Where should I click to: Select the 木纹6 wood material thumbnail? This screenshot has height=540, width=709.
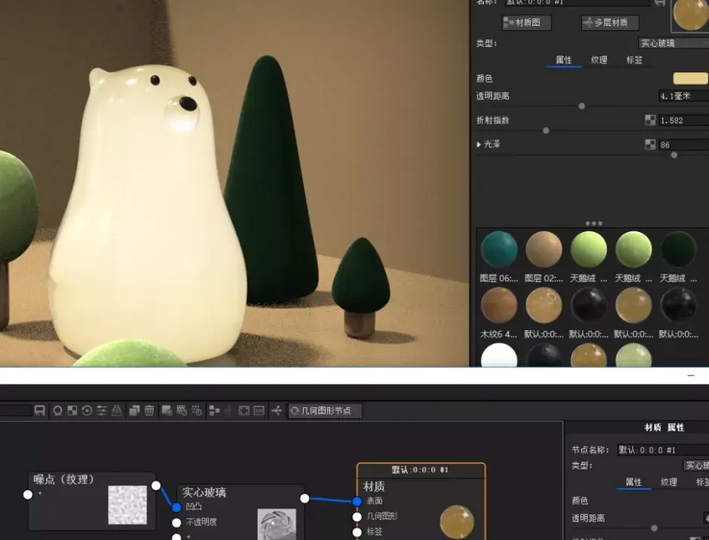tap(499, 306)
